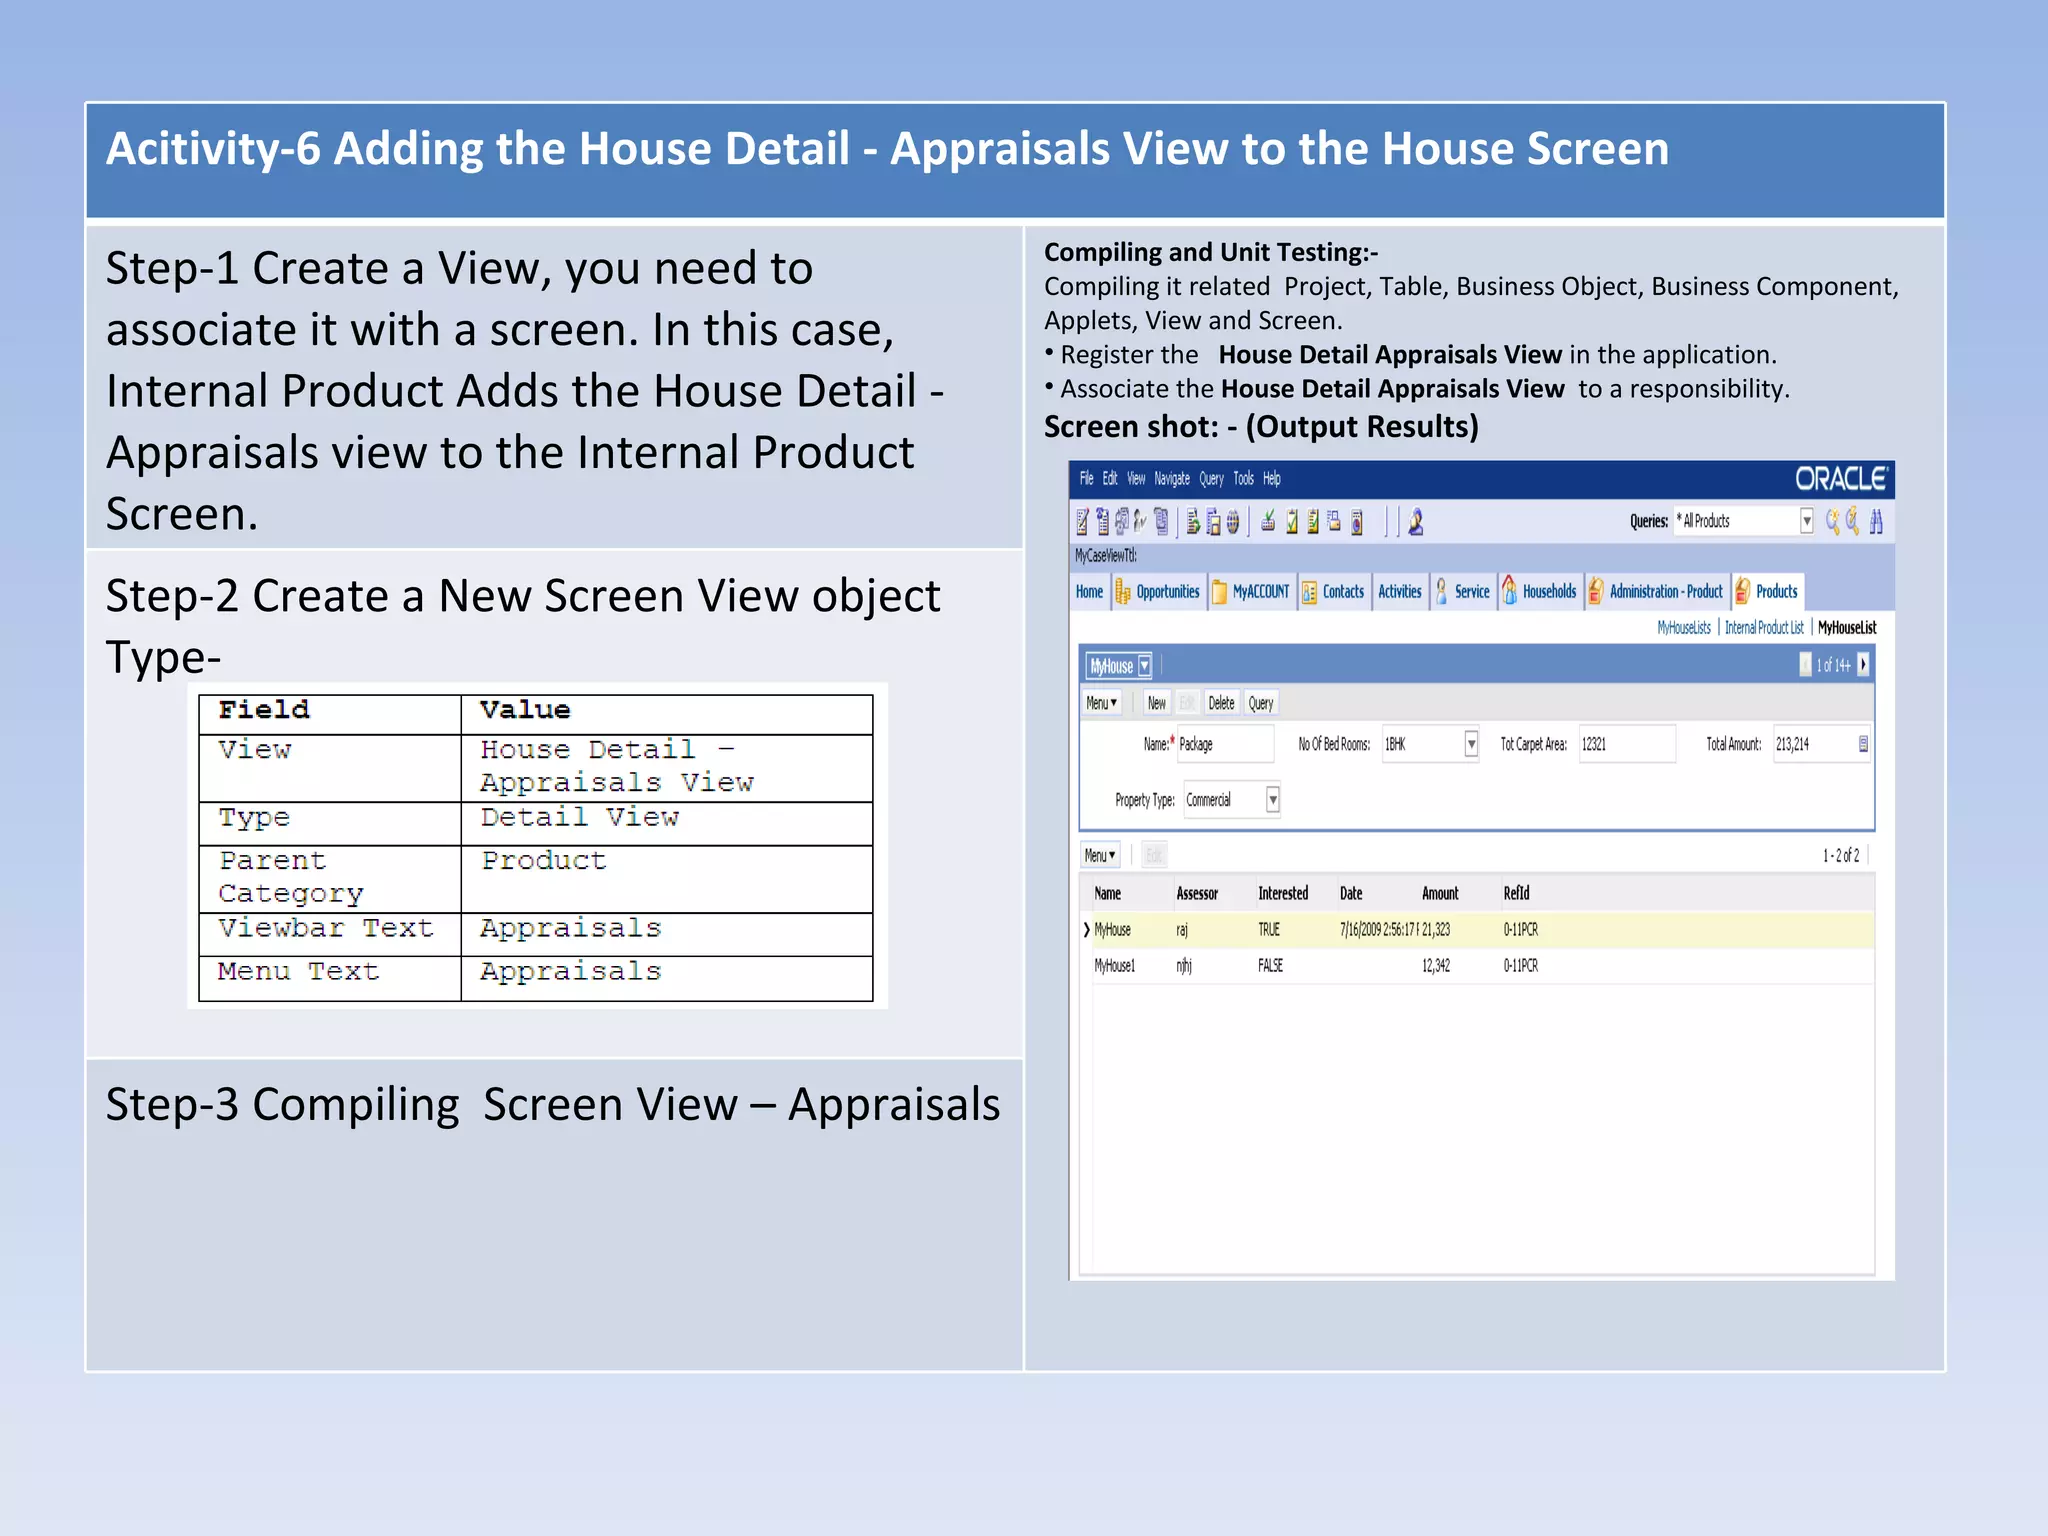
Task: Click the report chart device icon
Action: 1357,522
